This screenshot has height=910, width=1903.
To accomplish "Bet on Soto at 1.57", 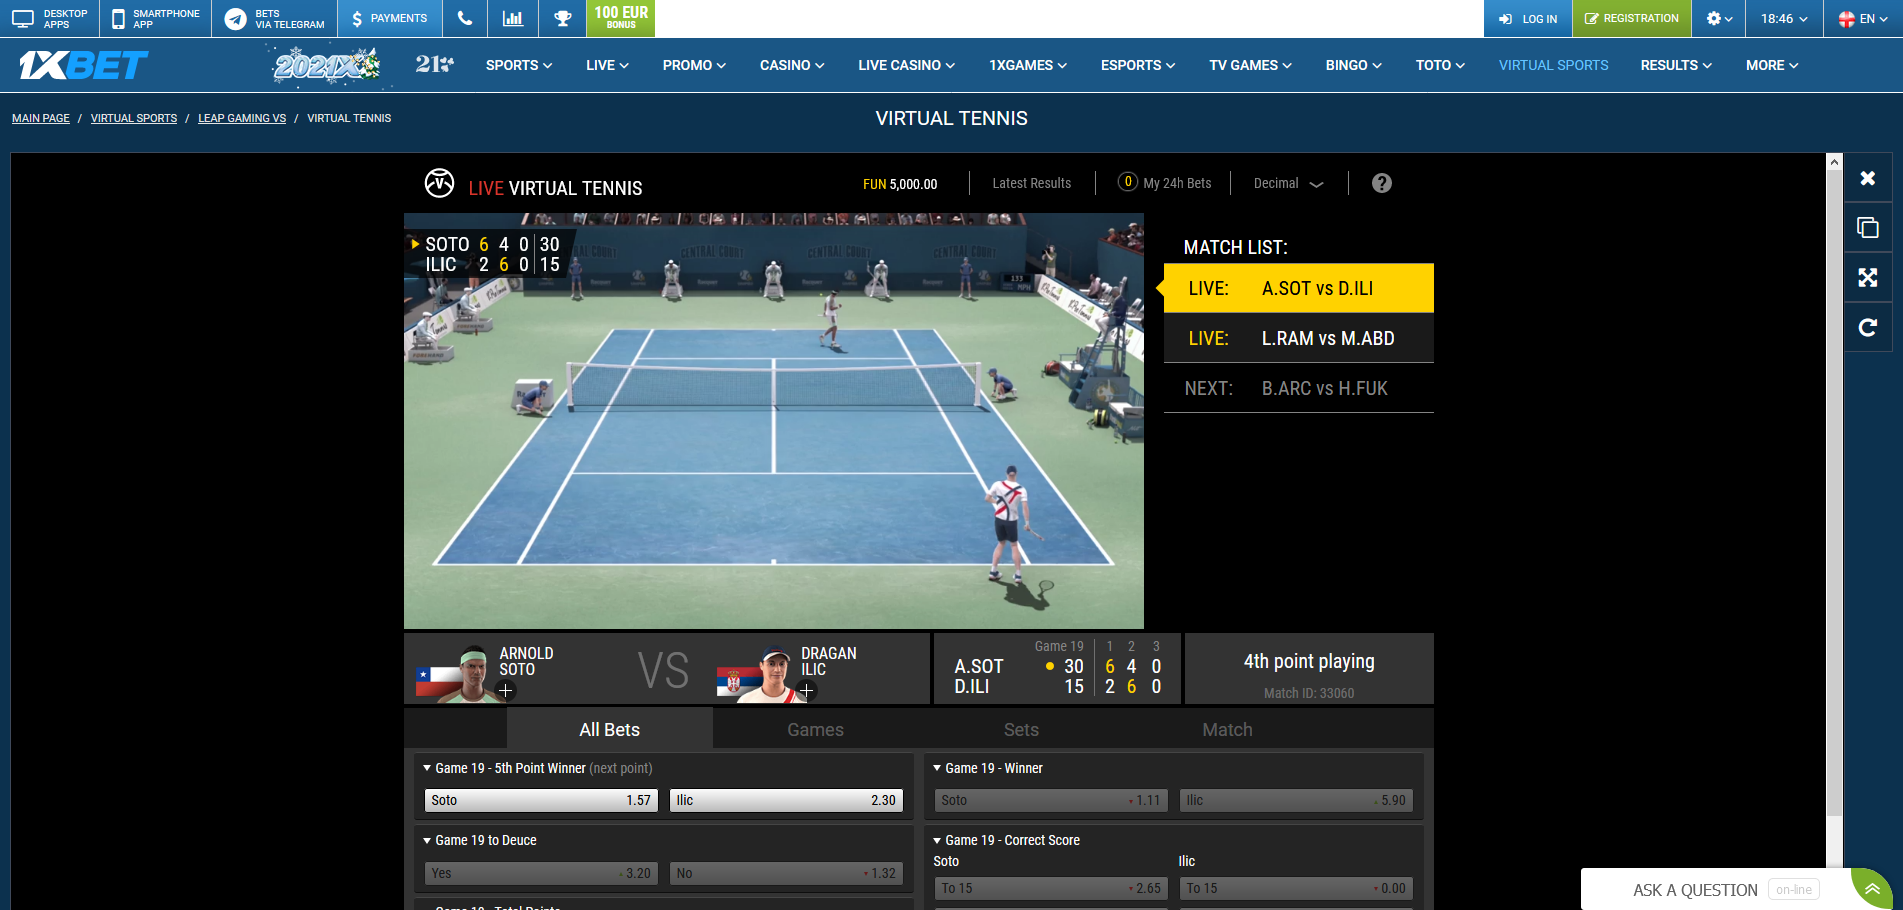I will tap(541, 800).
